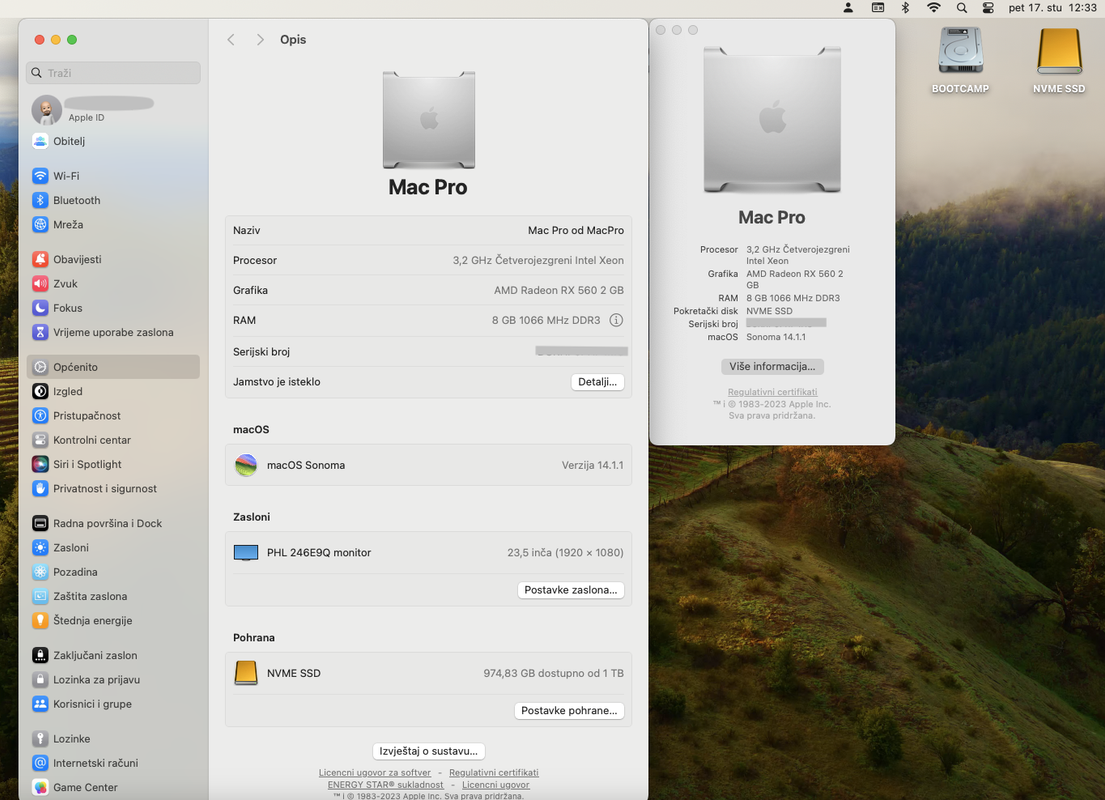Select the Štednja energije bulb icon

[x=40, y=620]
